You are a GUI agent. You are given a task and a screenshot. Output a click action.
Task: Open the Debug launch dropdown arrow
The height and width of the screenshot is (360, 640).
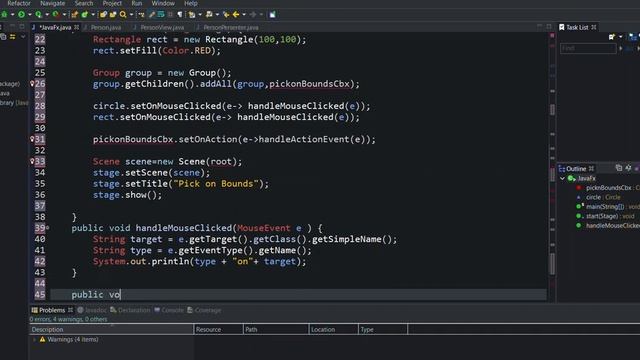pos(13,15)
